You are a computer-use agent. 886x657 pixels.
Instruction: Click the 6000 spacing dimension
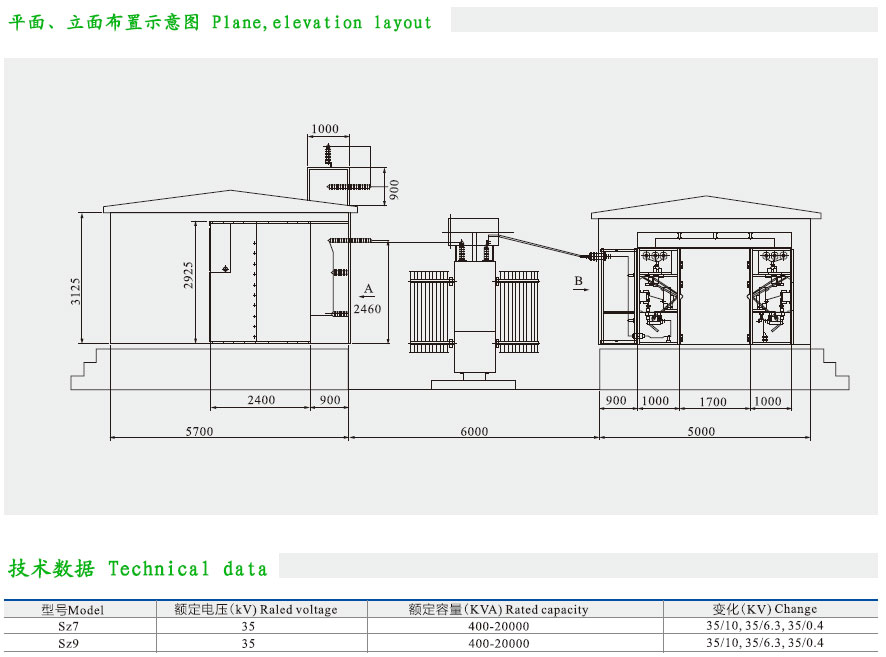coord(474,431)
